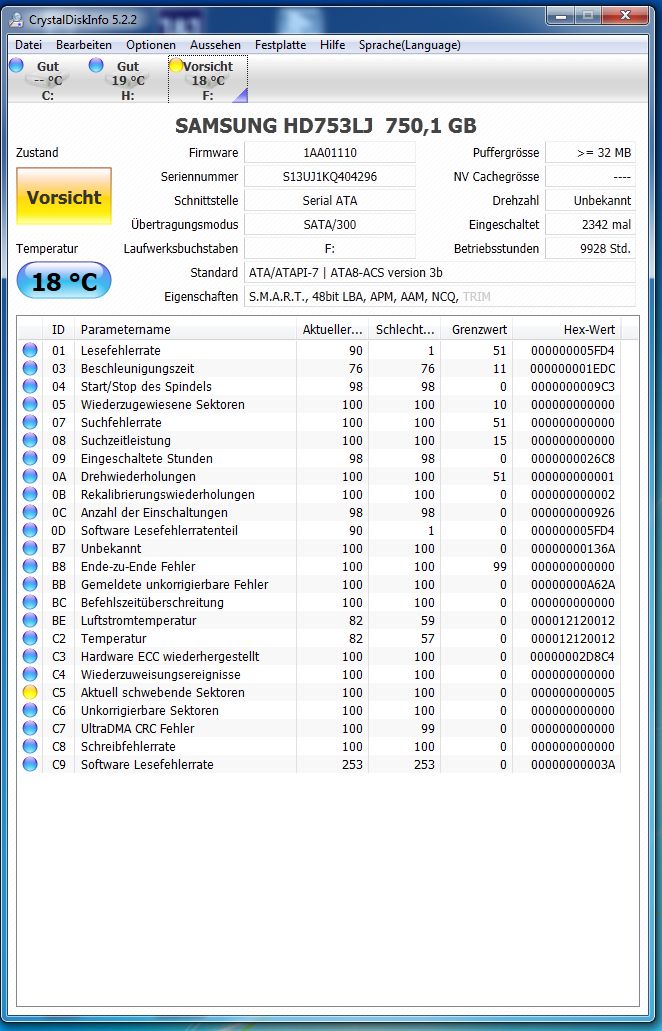Click the Parametername column header

point(185,329)
